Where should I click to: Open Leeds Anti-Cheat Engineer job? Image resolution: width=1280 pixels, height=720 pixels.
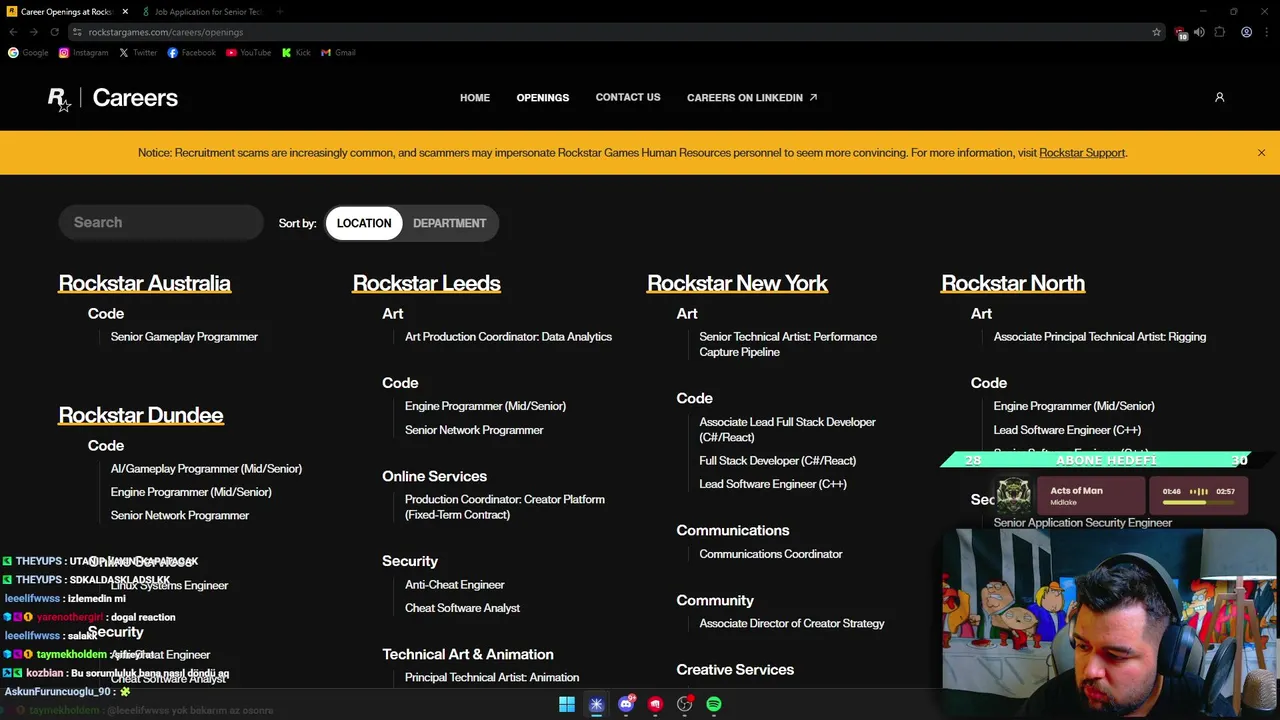tap(455, 585)
